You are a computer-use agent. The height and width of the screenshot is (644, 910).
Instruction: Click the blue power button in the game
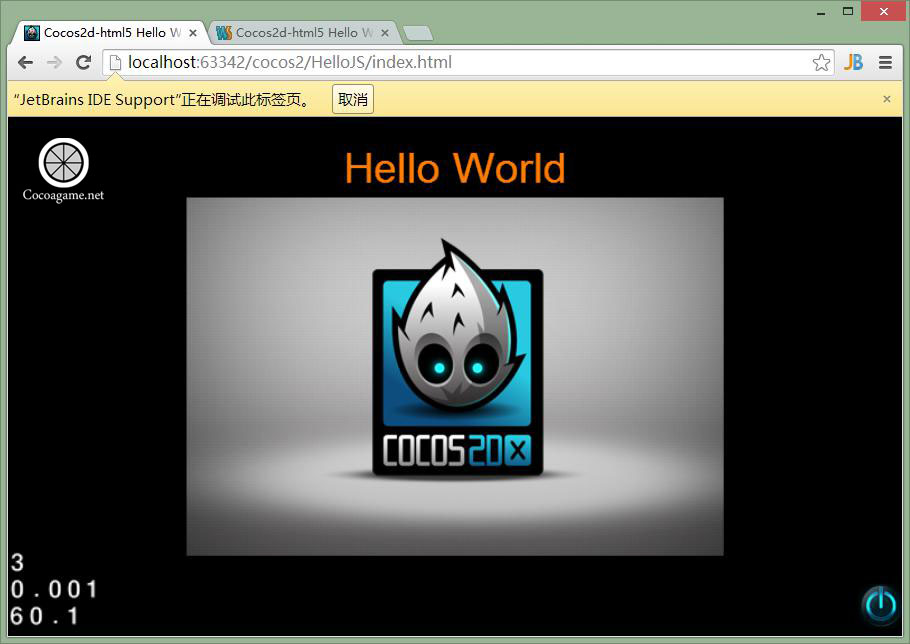881,605
